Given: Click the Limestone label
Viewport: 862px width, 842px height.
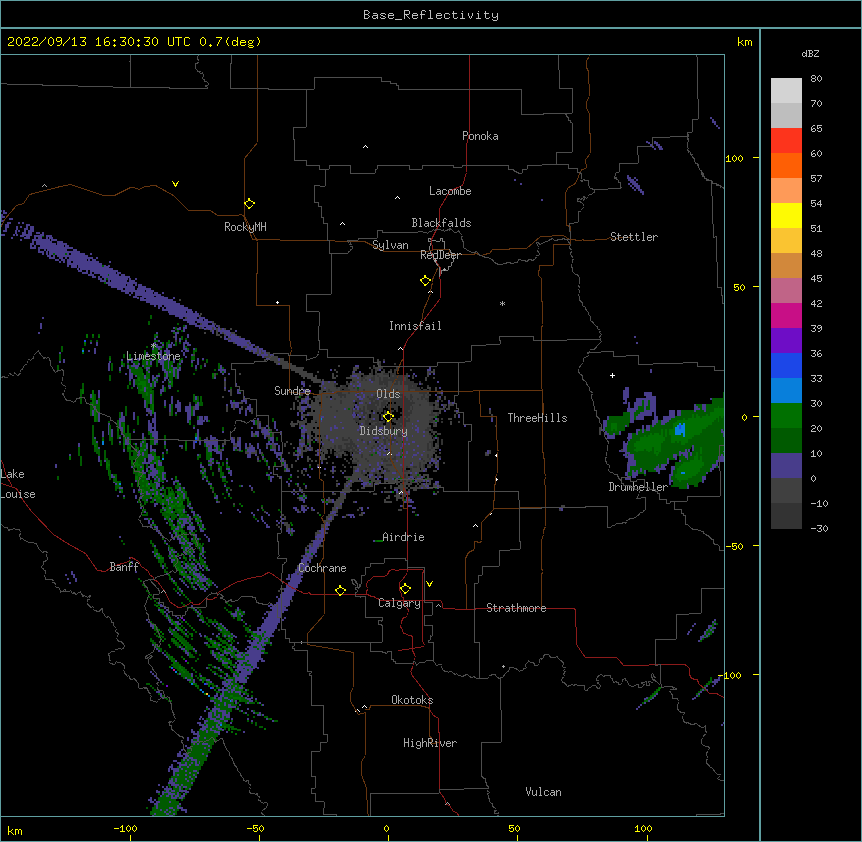Looking at the screenshot, I should (x=153, y=356).
